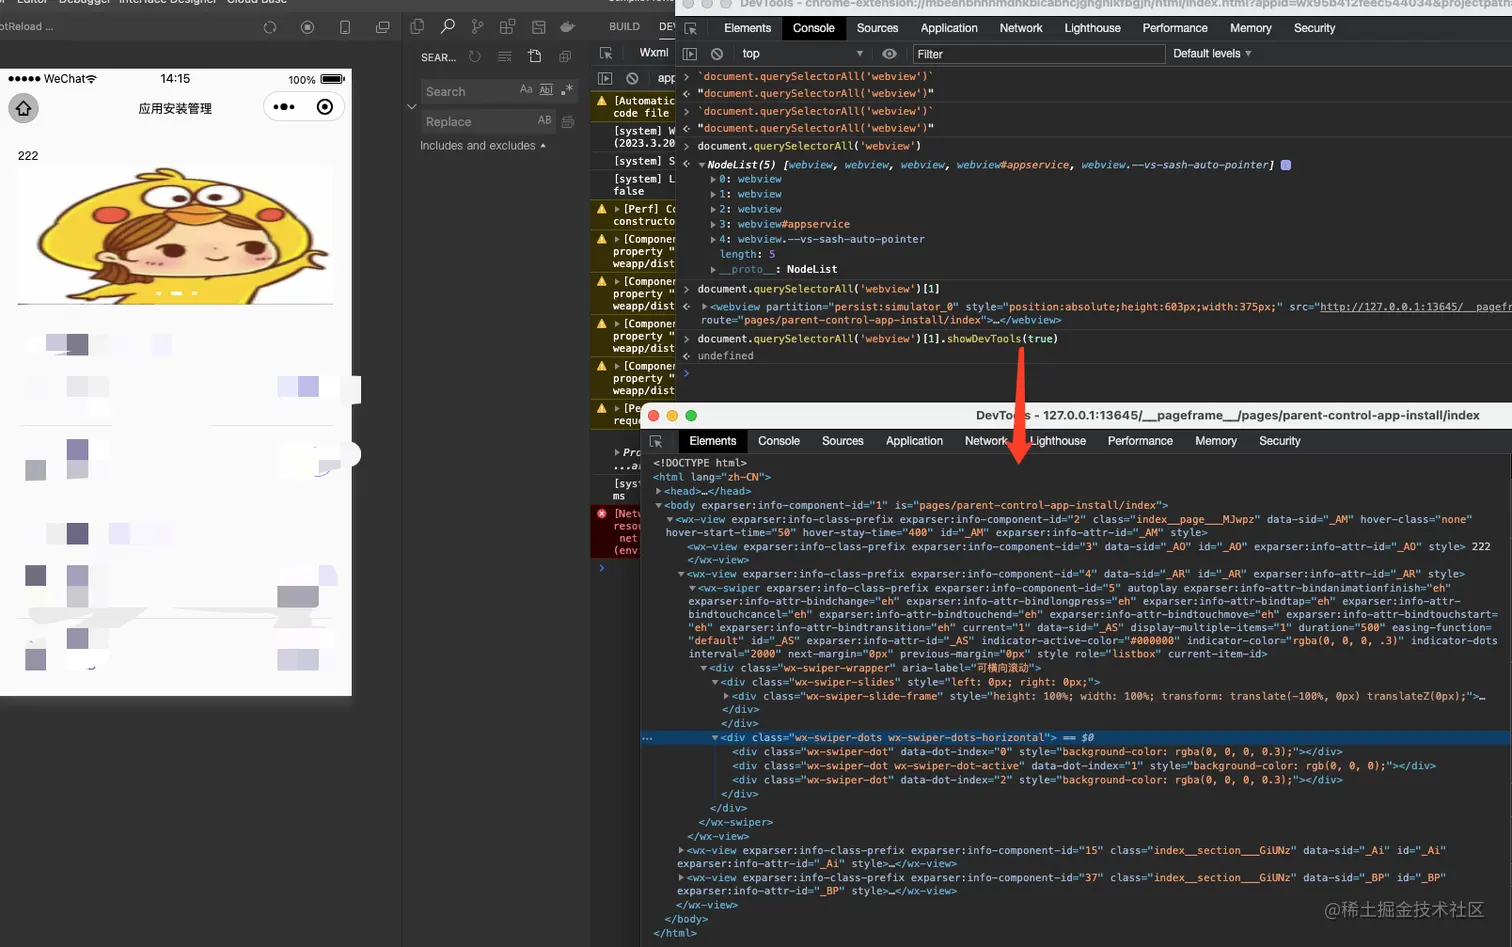Click the NodeList store-as-global icon
The height and width of the screenshot is (947, 1512).
point(1286,165)
